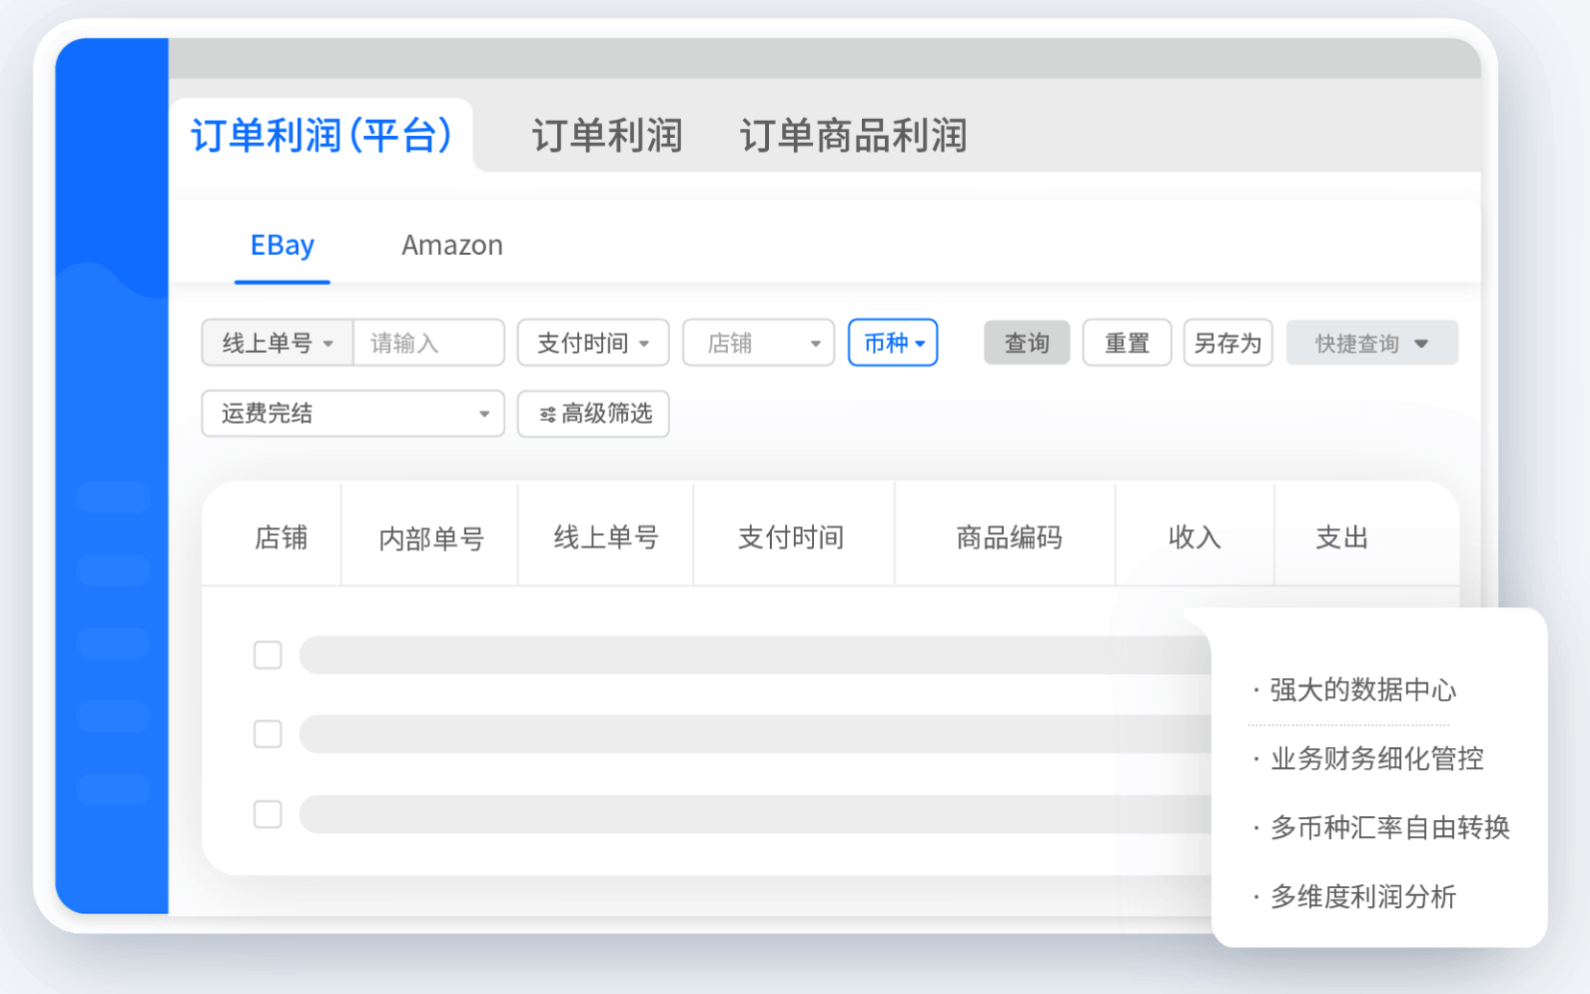Click the 强大的数据中心 text

pyautogui.click(x=1363, y=690)
